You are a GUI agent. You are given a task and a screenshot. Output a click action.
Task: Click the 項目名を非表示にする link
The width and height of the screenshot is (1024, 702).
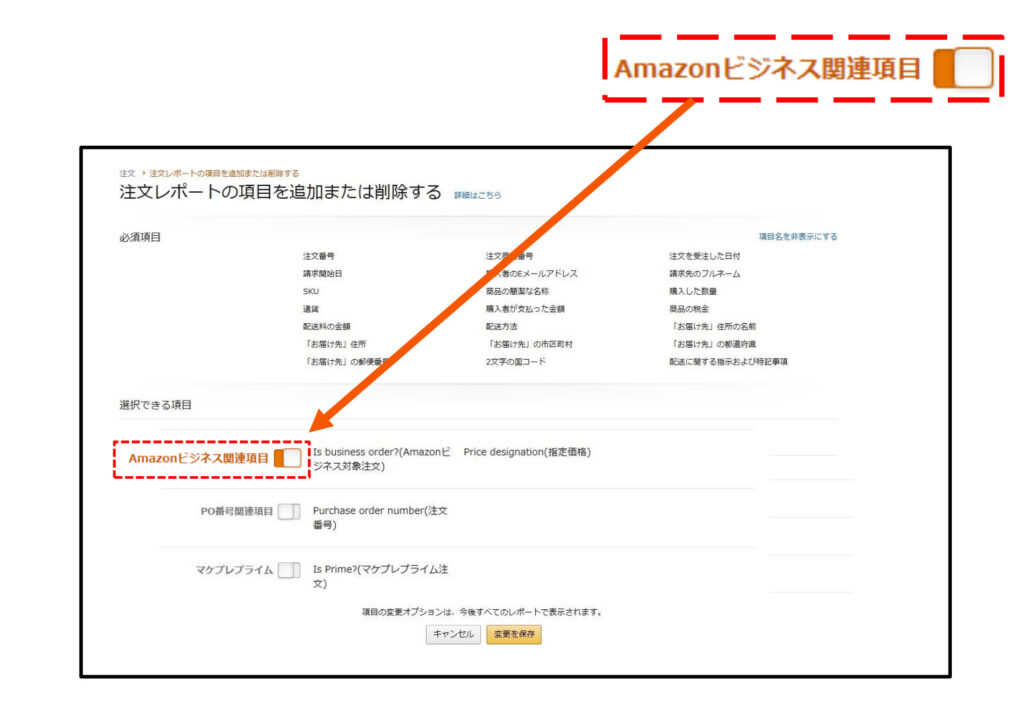pyautogui.click(x=797, y=236)
